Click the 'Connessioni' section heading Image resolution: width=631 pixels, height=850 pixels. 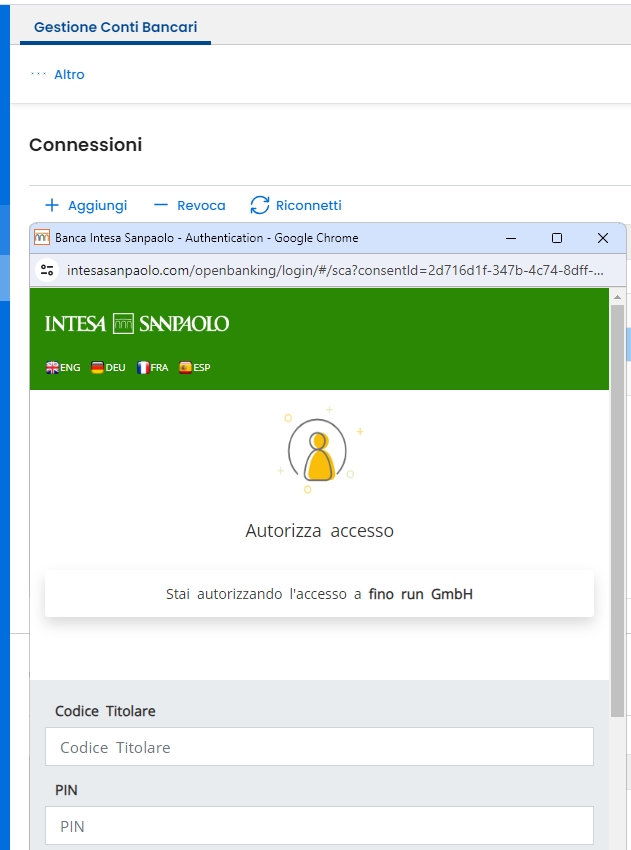(x=86, y=145)
